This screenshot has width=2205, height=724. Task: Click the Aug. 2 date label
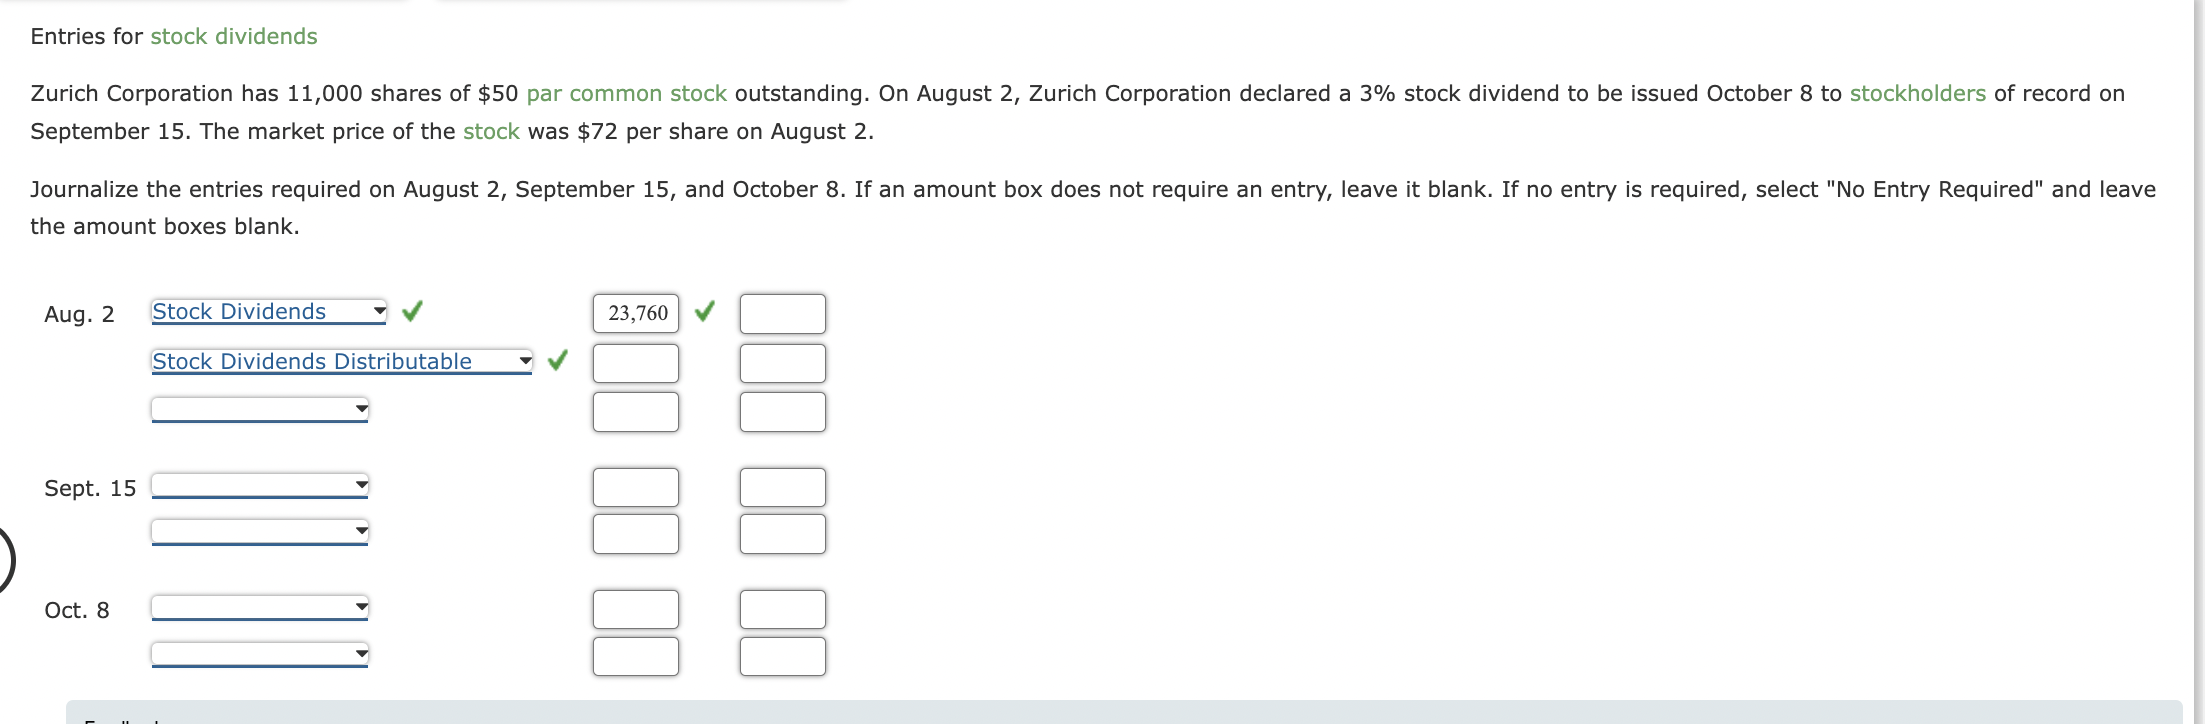tap(80, 313)
